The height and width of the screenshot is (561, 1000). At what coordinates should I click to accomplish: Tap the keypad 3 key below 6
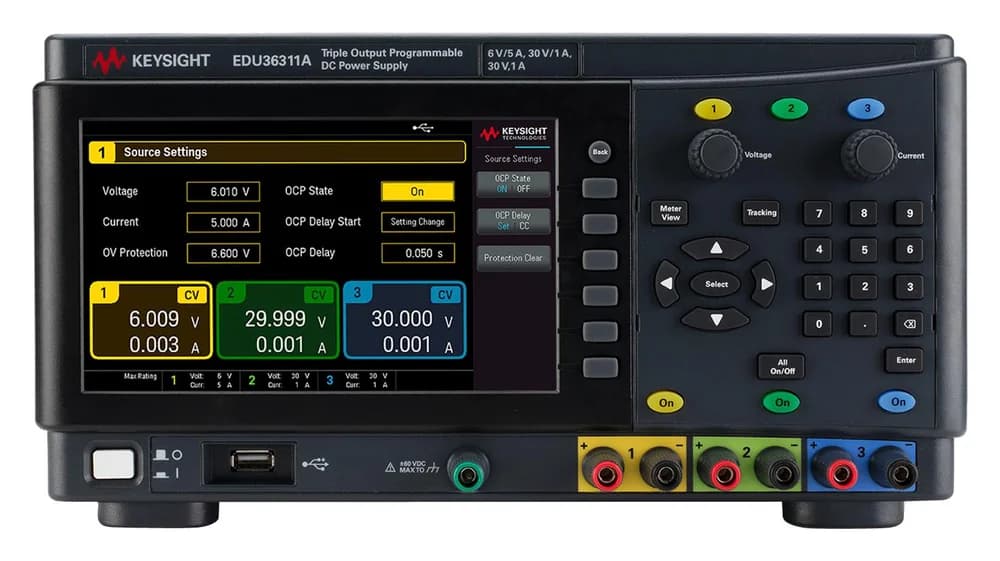[909, 287]
